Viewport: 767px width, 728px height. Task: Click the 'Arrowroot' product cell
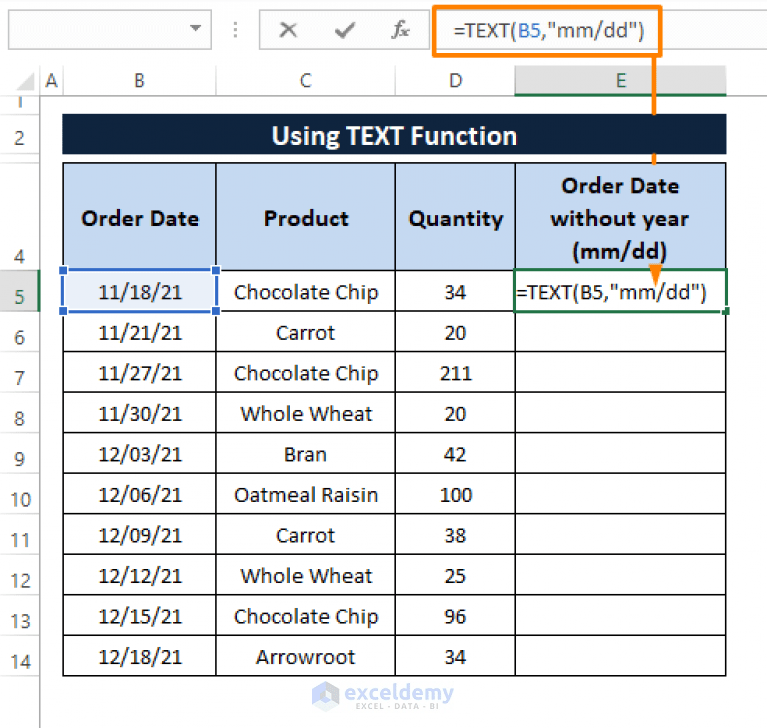click(305, 656)
